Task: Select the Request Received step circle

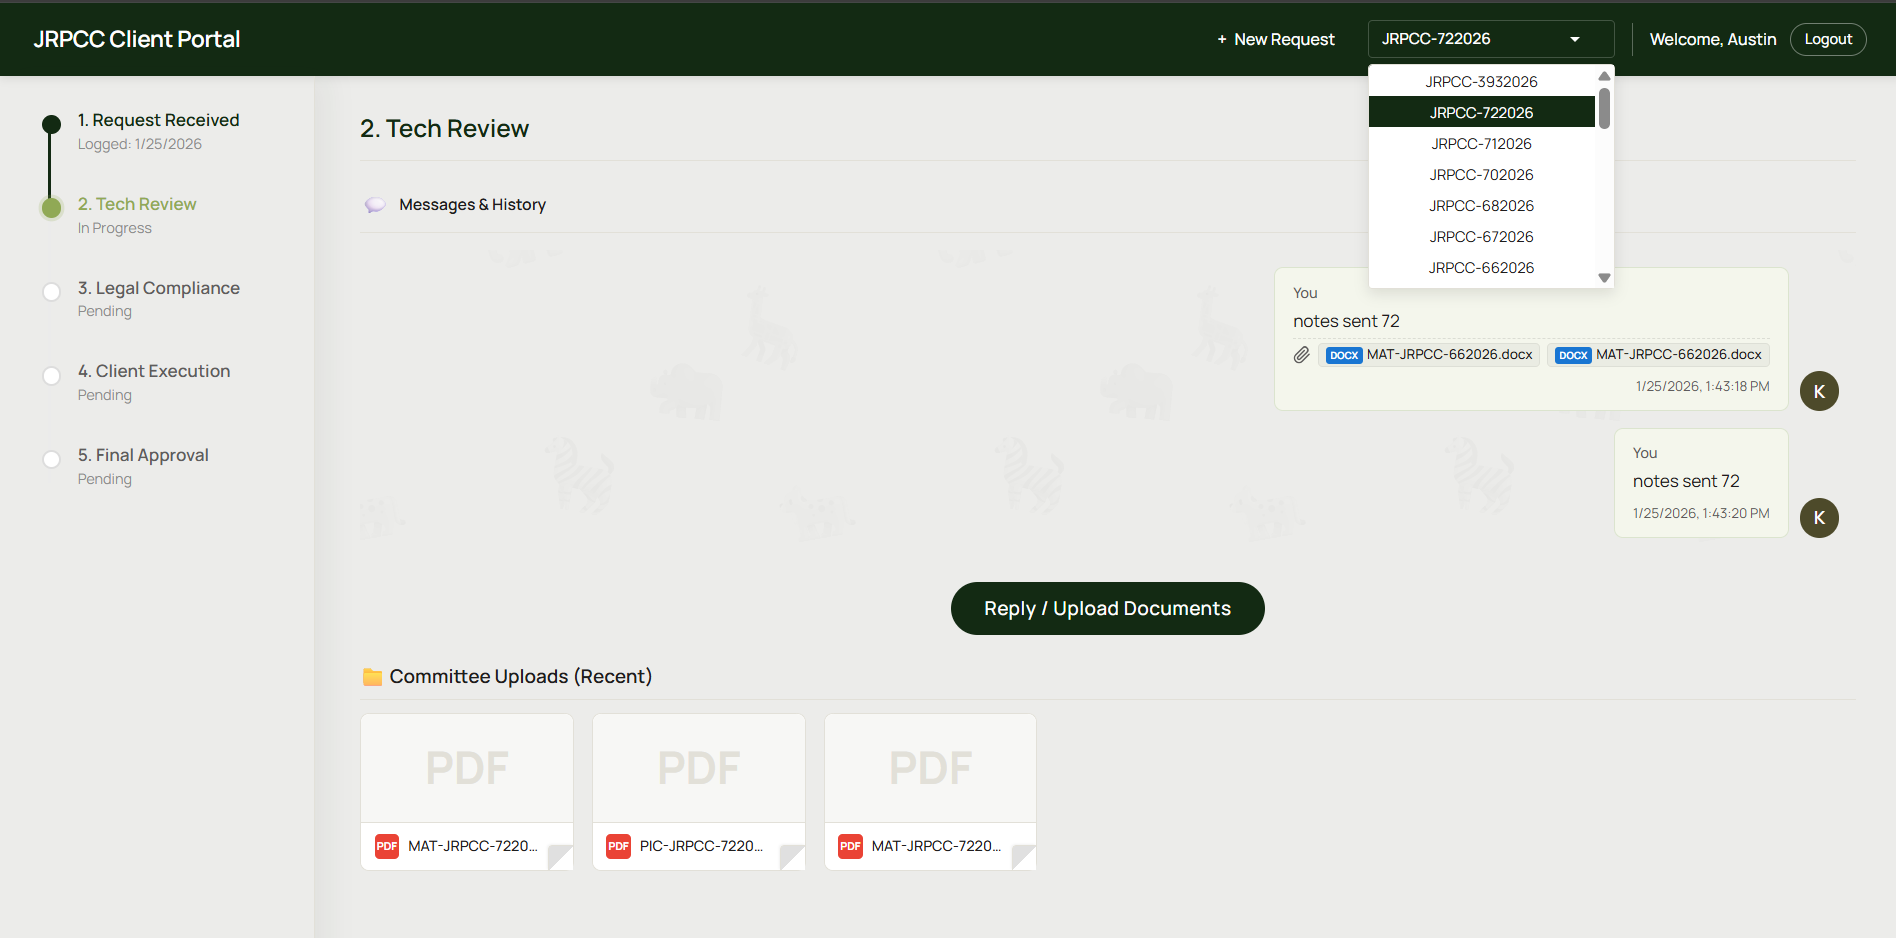Action: coord(51,124)
